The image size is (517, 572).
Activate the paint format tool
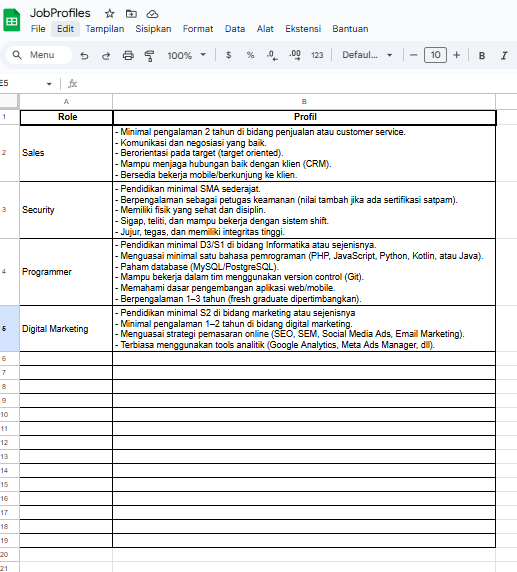pos(149,55)
